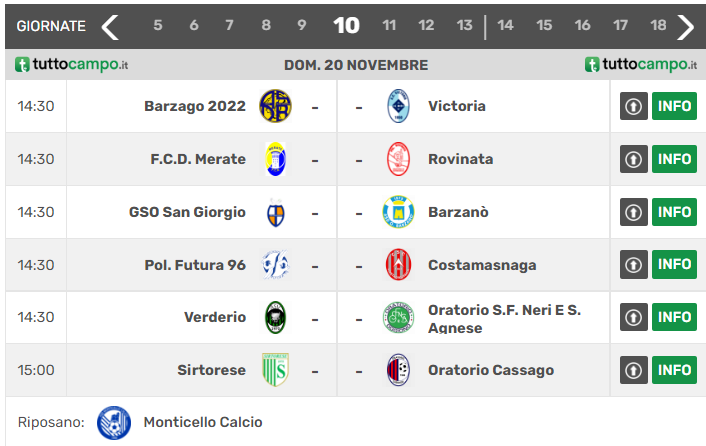Click the Costamasnaga team crest

pyautogui.click(x=398, y=265)
